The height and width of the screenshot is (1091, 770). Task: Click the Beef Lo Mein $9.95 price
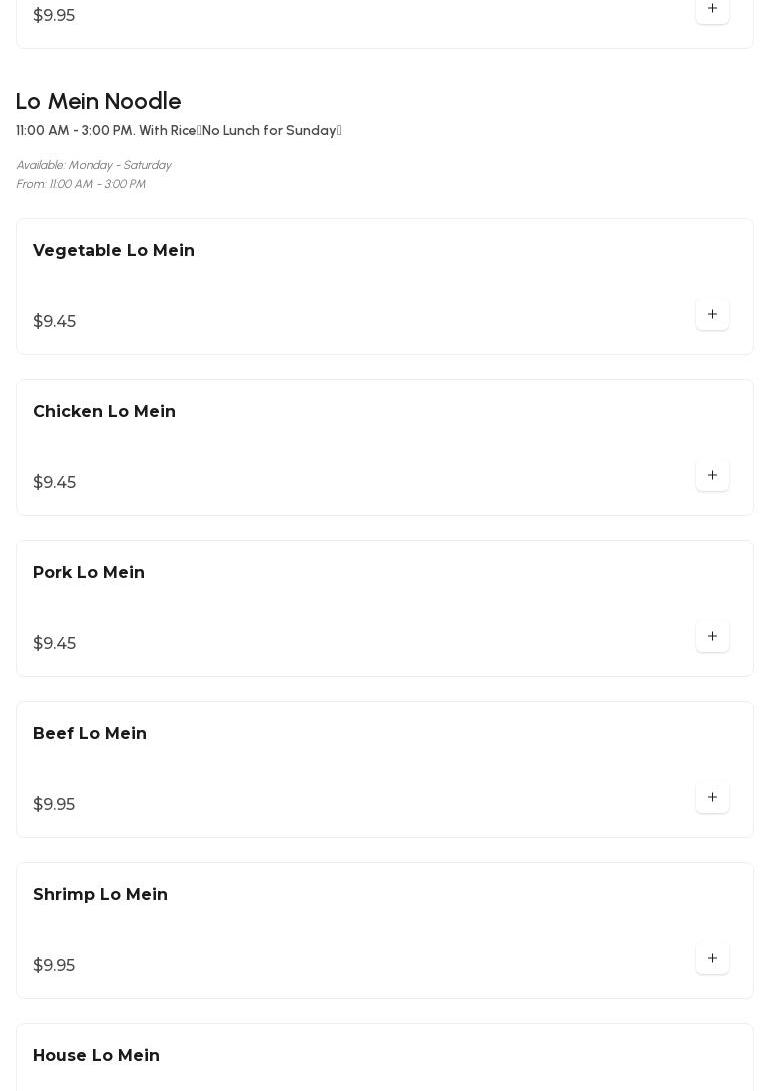(x=54, y=805)
